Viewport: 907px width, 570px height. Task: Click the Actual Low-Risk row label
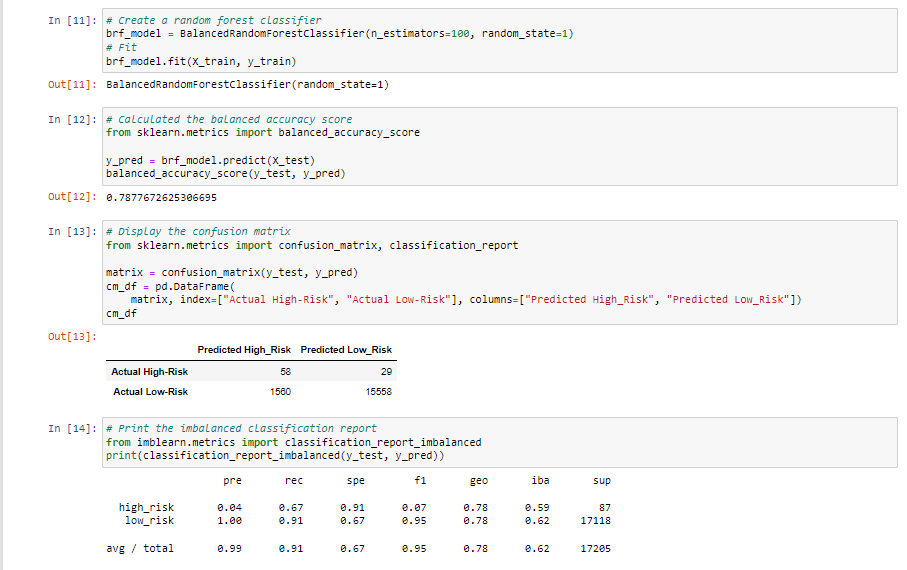pyautogui.click(x=150, y=392)
